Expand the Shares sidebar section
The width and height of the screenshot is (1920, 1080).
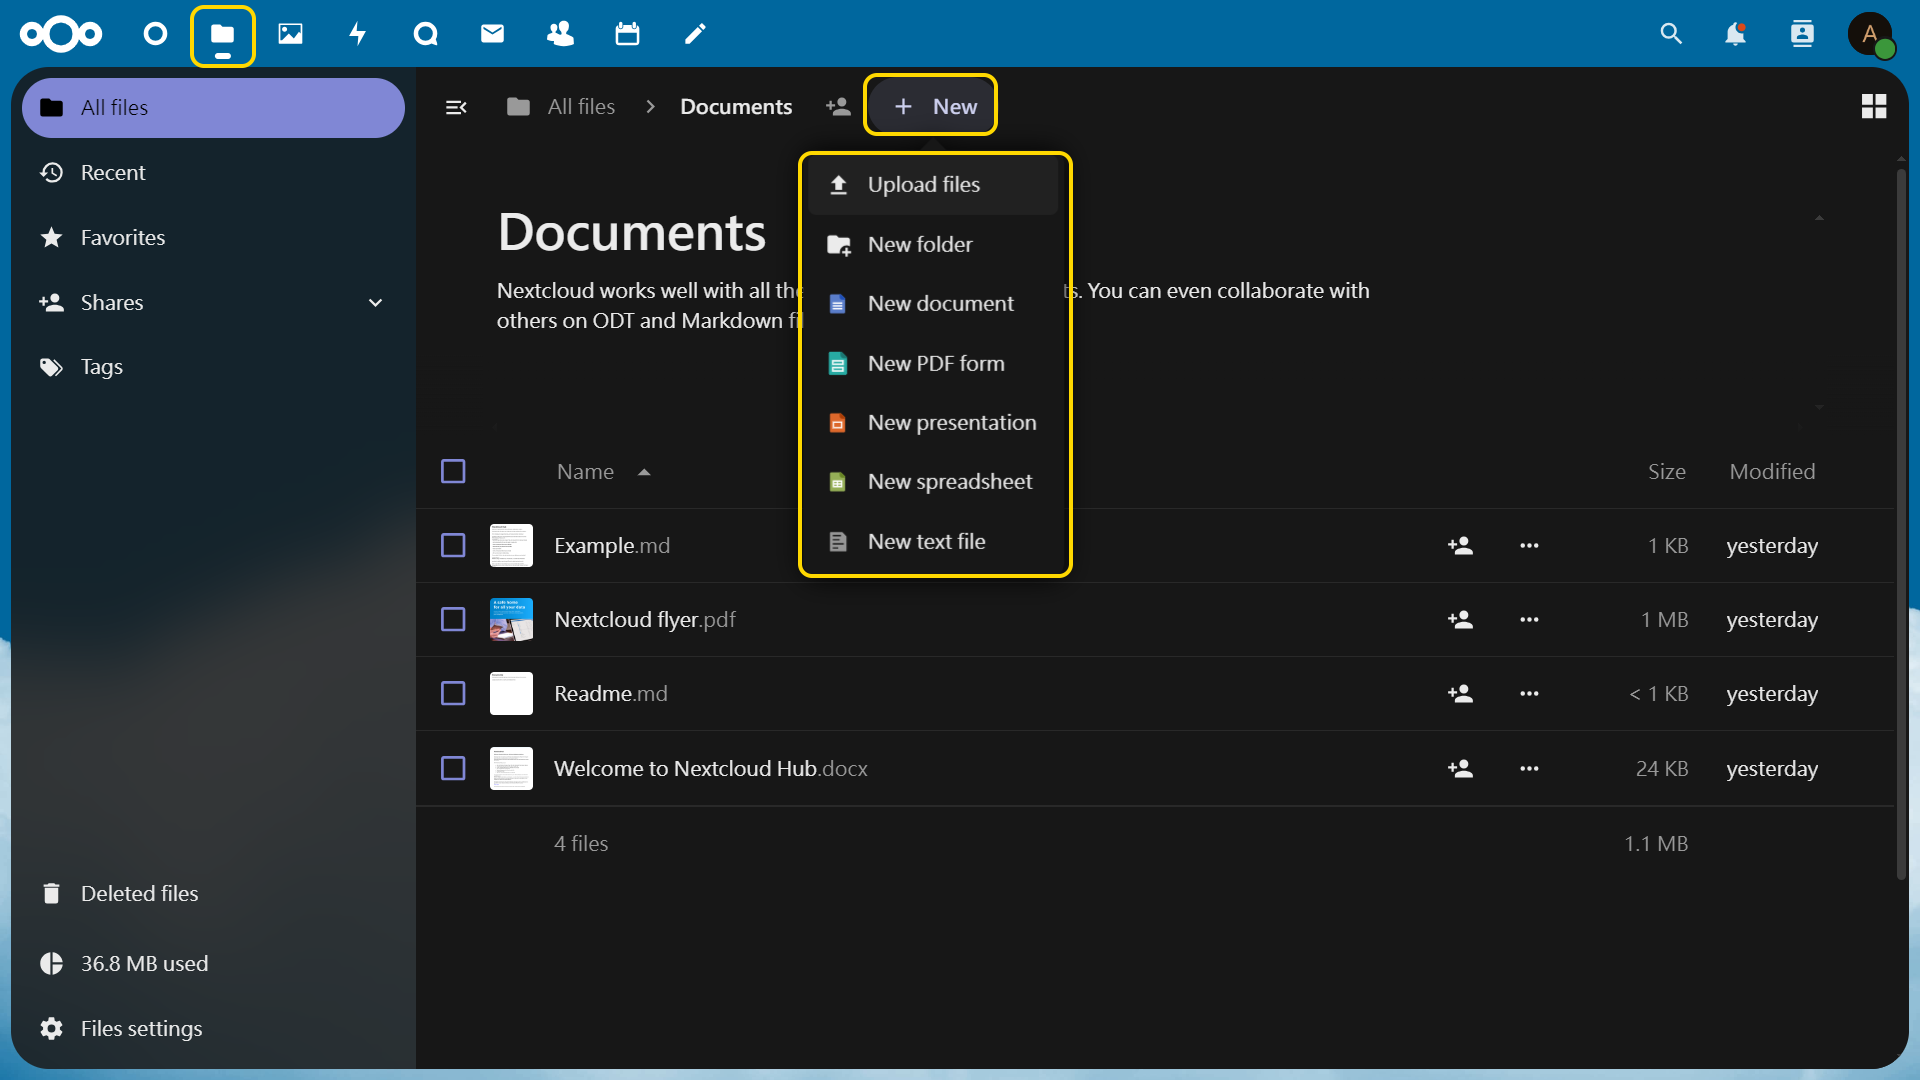(376, 303)
